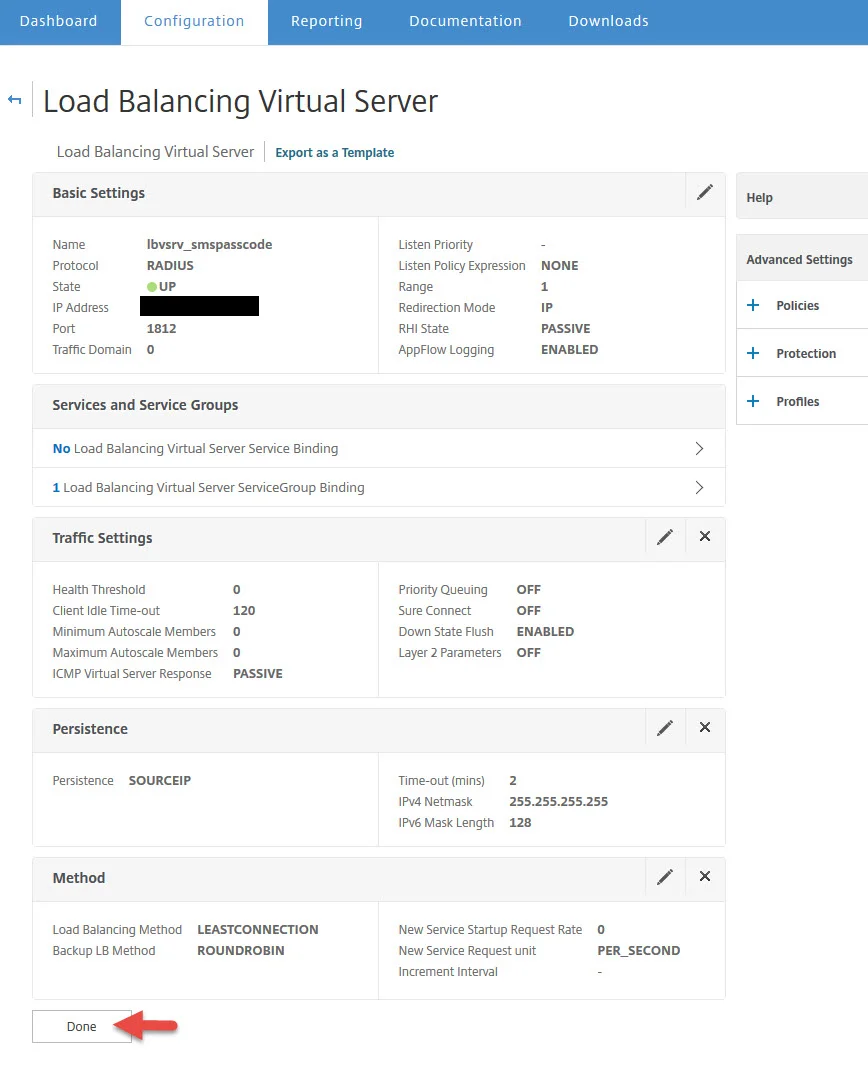This screenshot has height=1085, width=868.
Task: Open the Reporting tab
Action: 327,21
